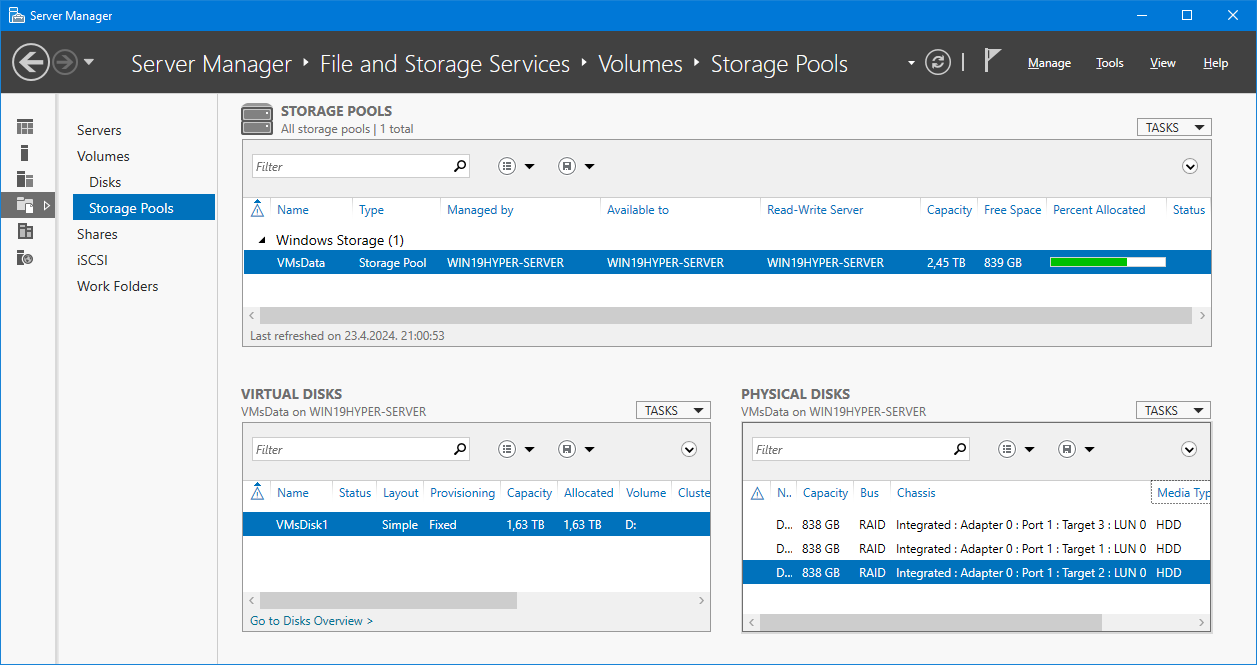Screen dimensions: 1257x665
Task: Select the VMsDisk1 virtual disk row
Action: 476,524
